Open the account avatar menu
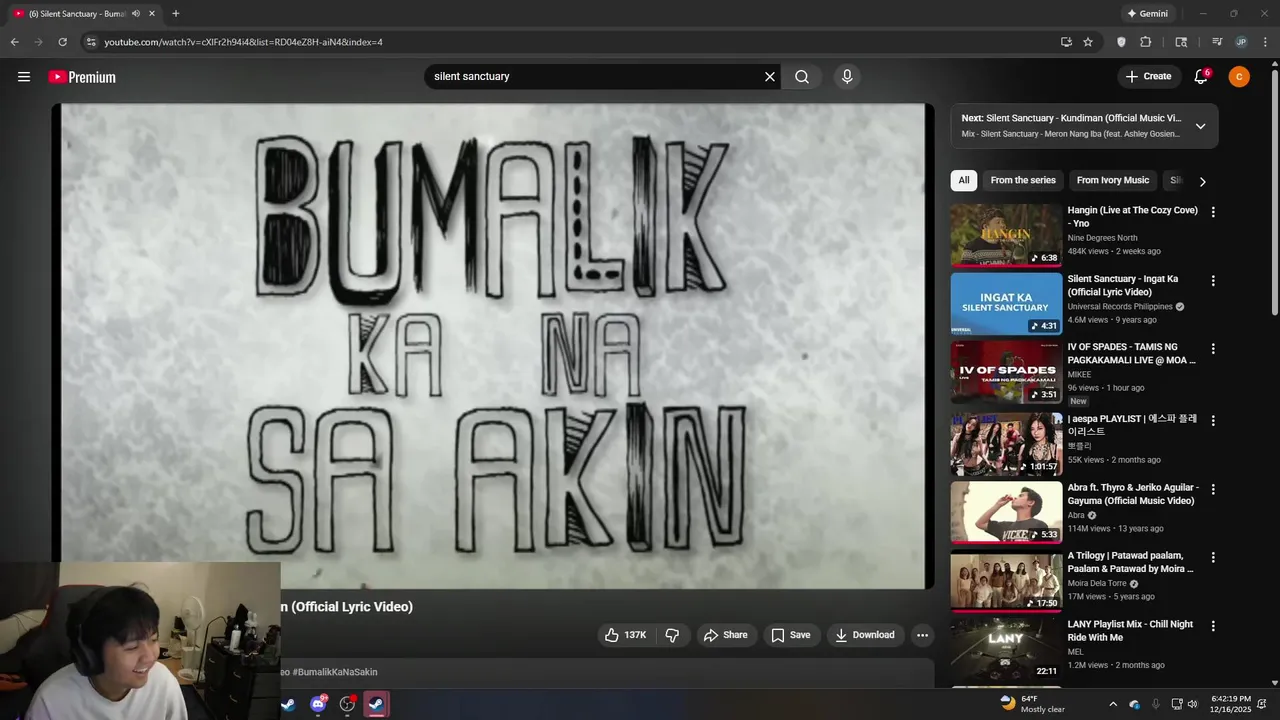The image size is (1280, 720). 1239,77
